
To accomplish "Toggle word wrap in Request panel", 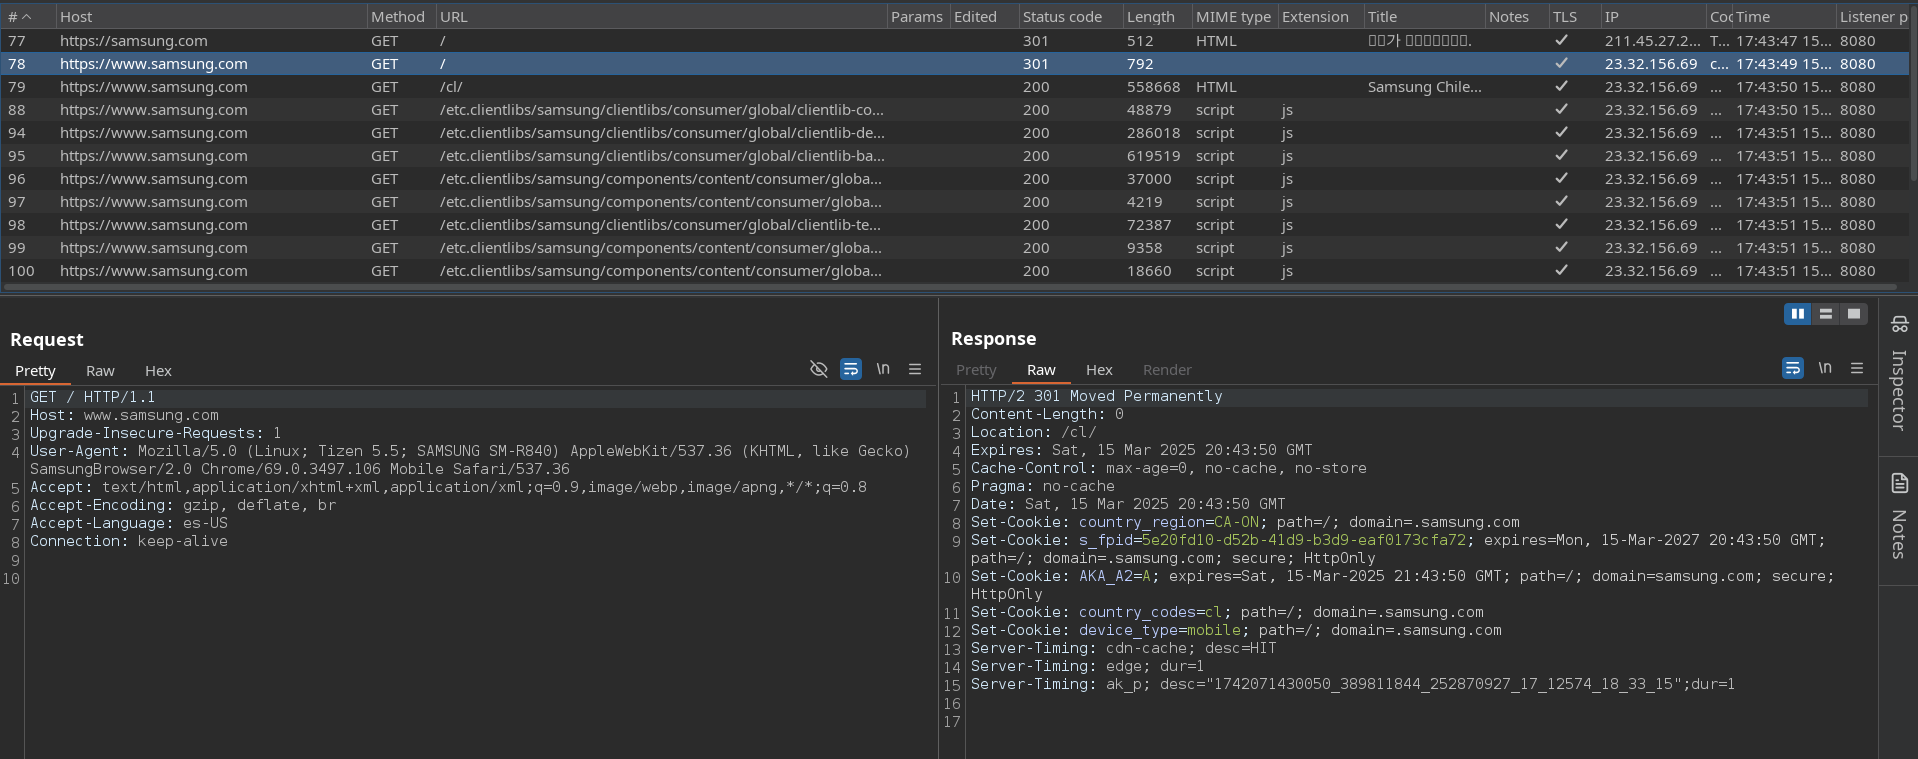I will pos(851,369).
